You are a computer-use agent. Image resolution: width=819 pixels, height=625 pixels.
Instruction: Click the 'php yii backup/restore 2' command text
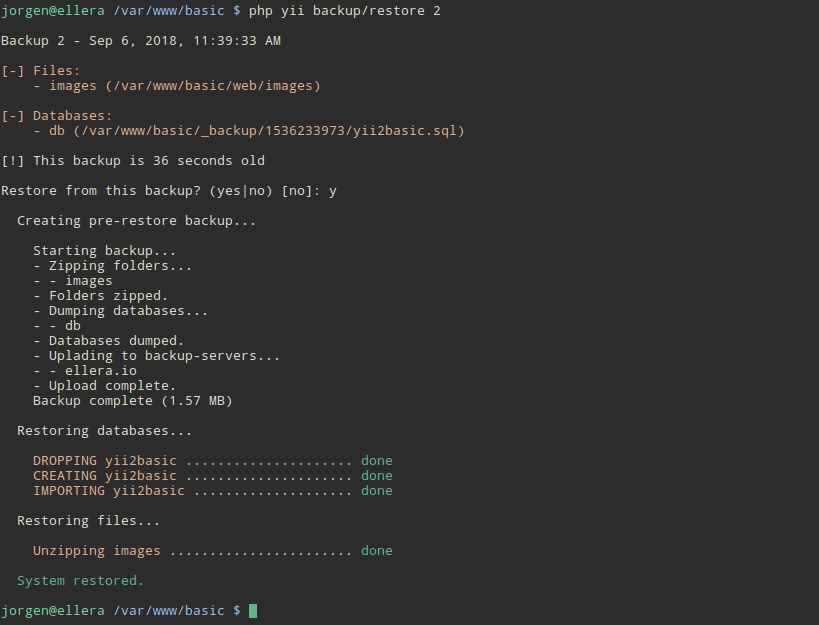[x=345, y=10]
